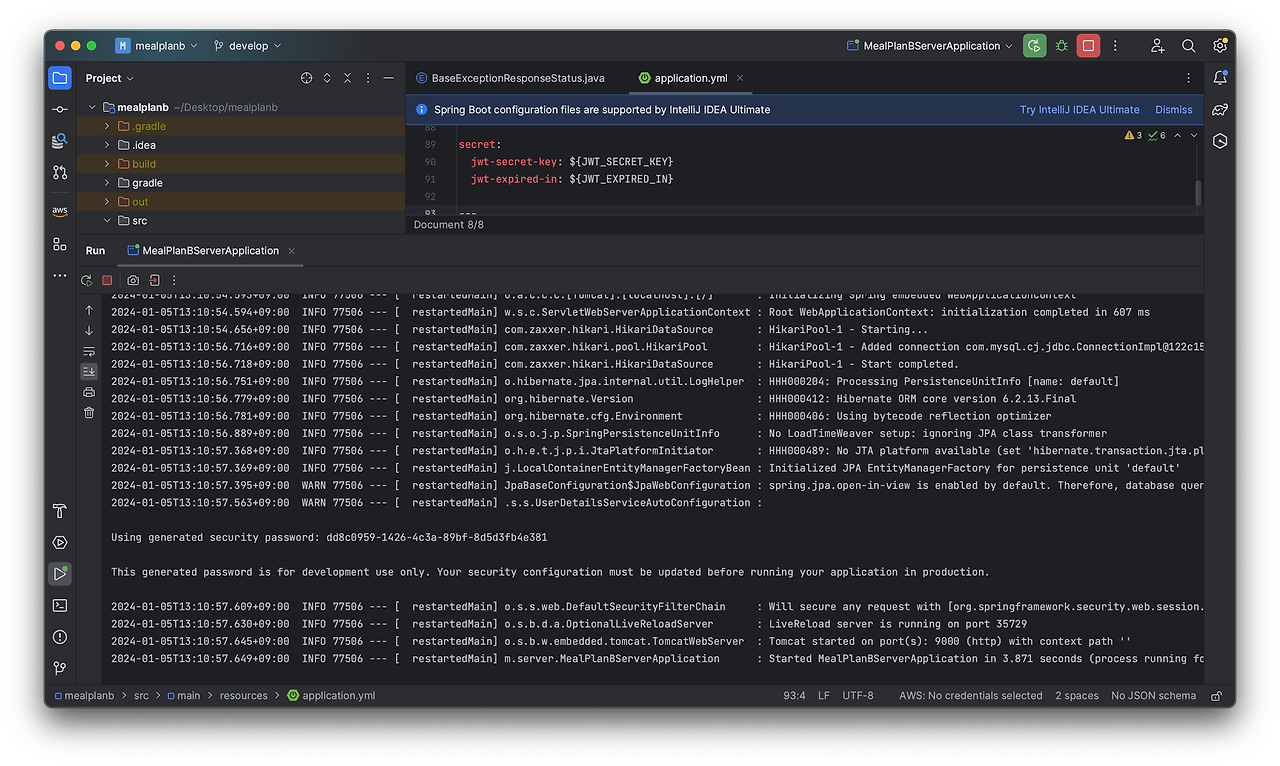Open editor tabs more options

1189,78
